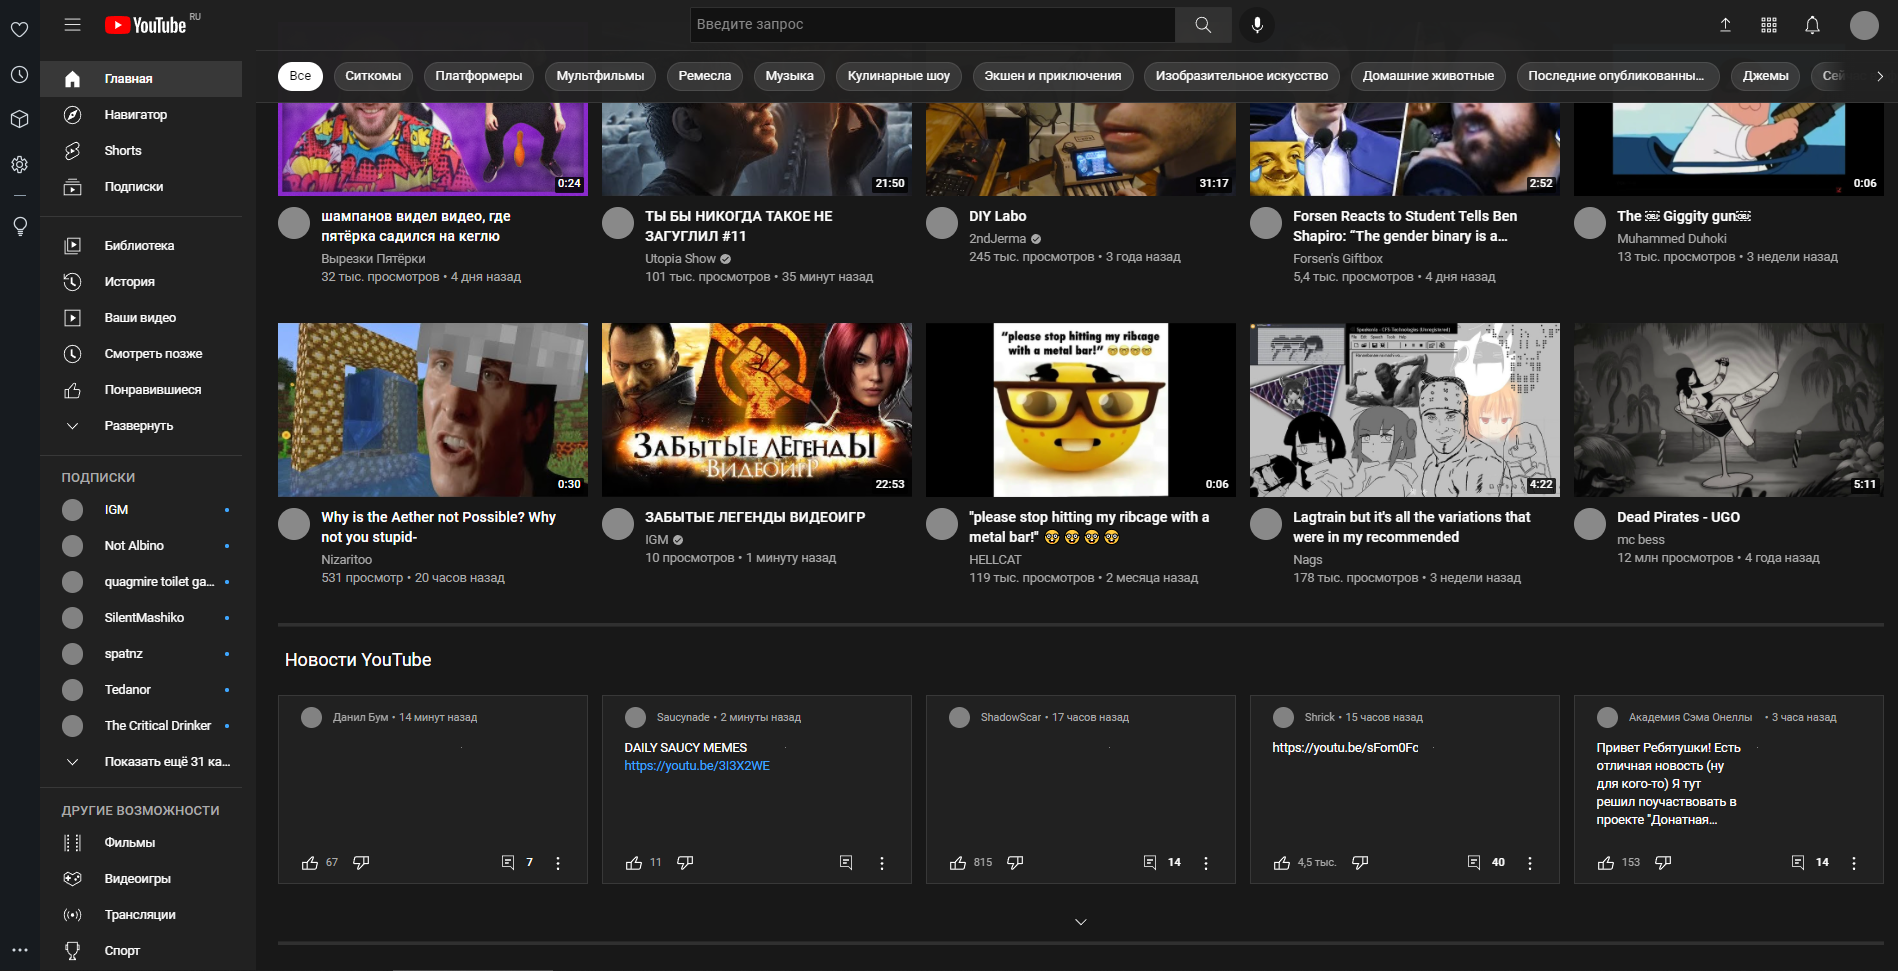Open the three-dot menu in browser sidebar
The image size is (1898, 971).
(x=19, y=950)
